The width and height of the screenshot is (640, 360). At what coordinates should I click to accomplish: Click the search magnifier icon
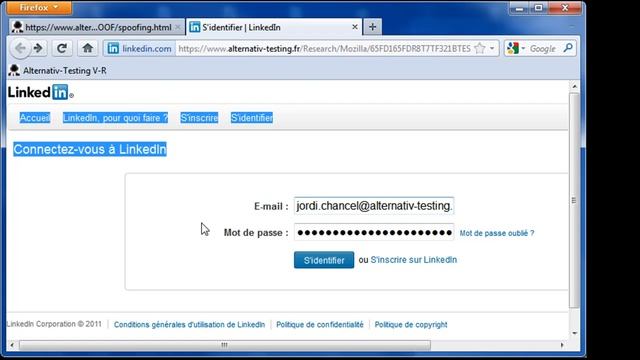point(568,48)
